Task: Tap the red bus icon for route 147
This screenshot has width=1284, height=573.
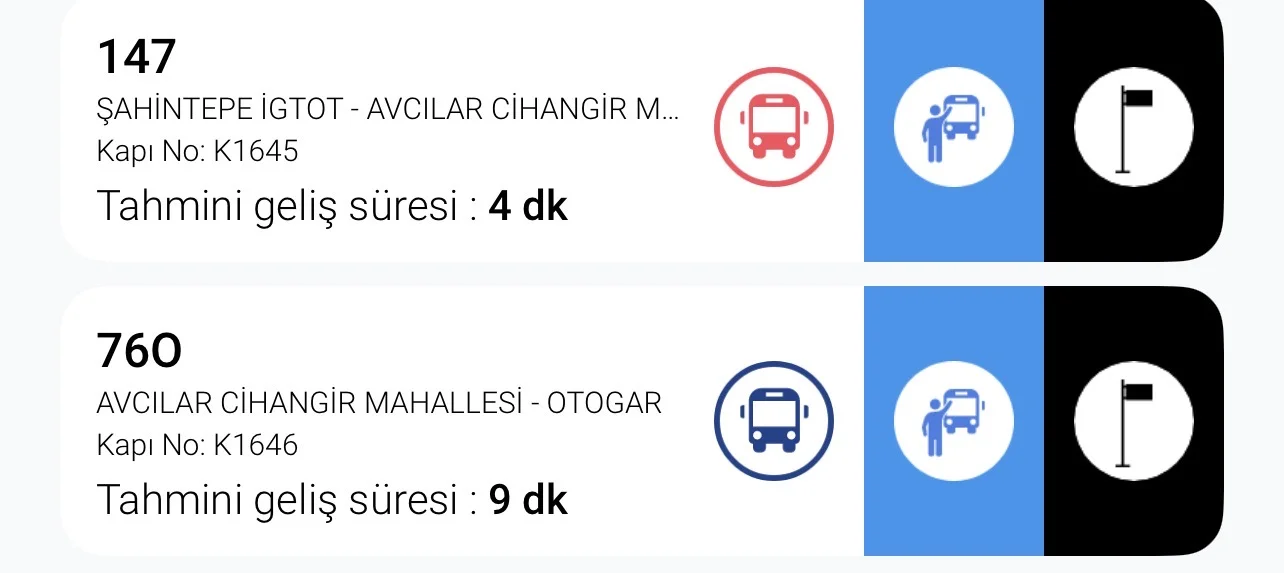Action: point(774,127)
